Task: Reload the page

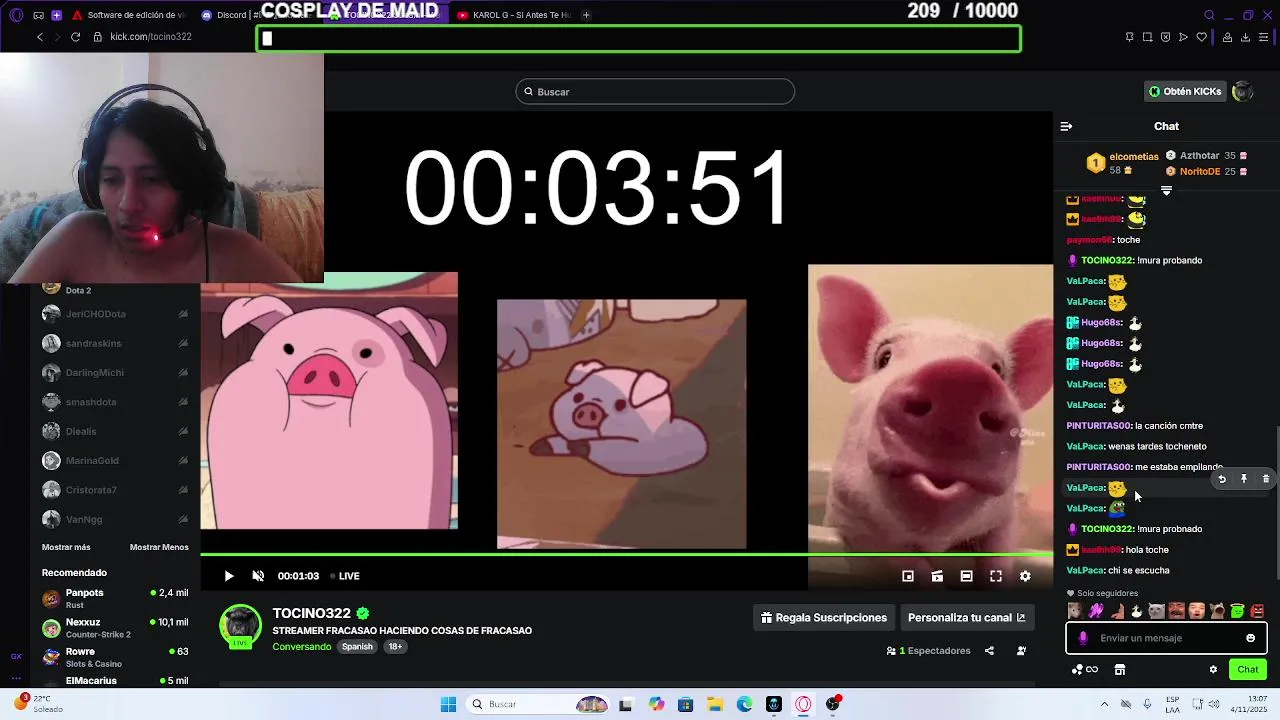Action: pos(75,37)
